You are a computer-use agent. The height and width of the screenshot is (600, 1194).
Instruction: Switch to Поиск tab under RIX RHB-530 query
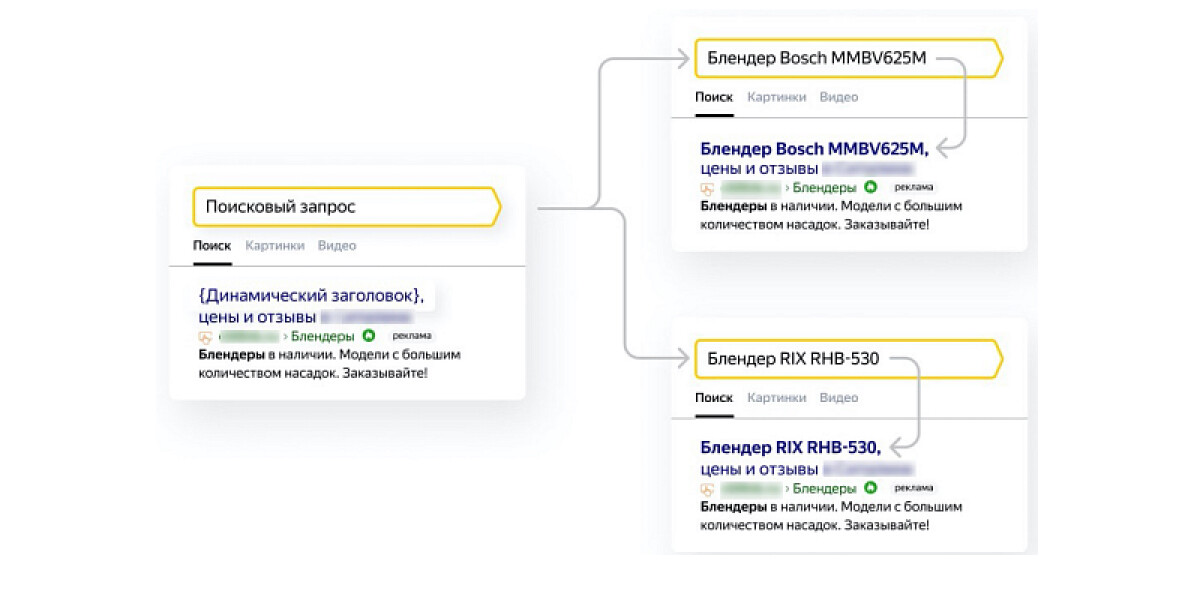(x=714, y=398)
